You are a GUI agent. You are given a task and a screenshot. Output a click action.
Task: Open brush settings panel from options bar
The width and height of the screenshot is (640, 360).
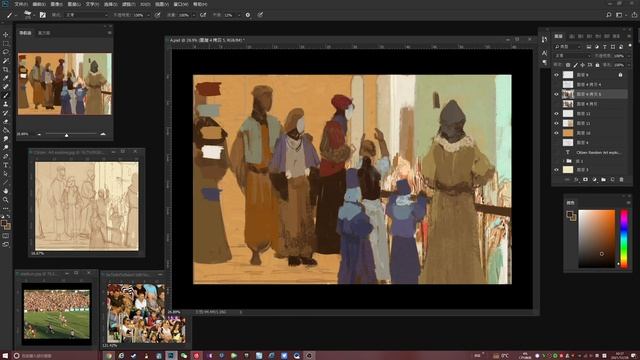point(42,15)
